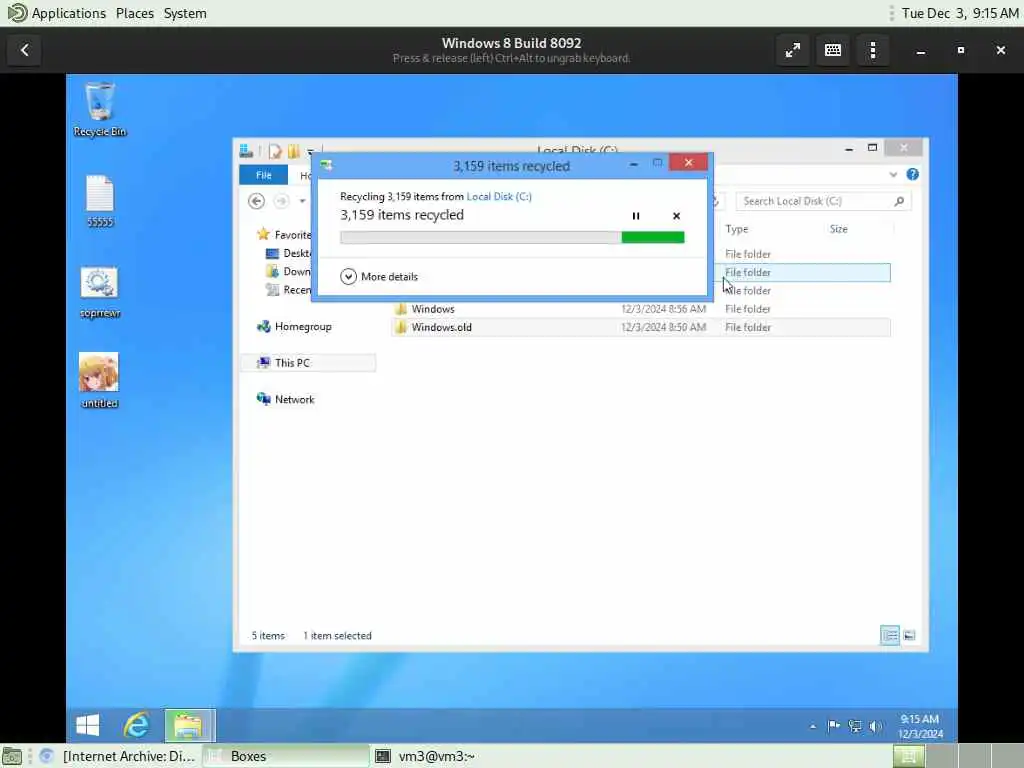Open Boxes keyboard shortcuts menu

click(x=833, y=50)
